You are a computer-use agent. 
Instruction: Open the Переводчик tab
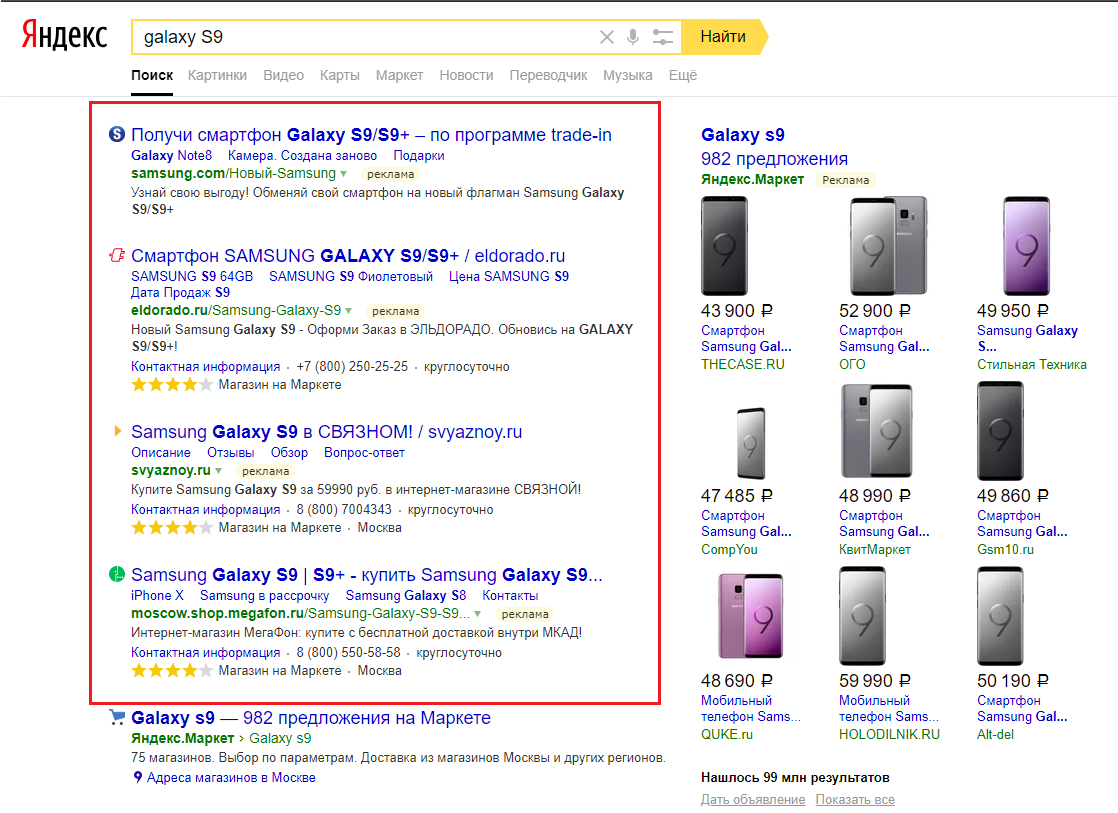click(548, 76)
